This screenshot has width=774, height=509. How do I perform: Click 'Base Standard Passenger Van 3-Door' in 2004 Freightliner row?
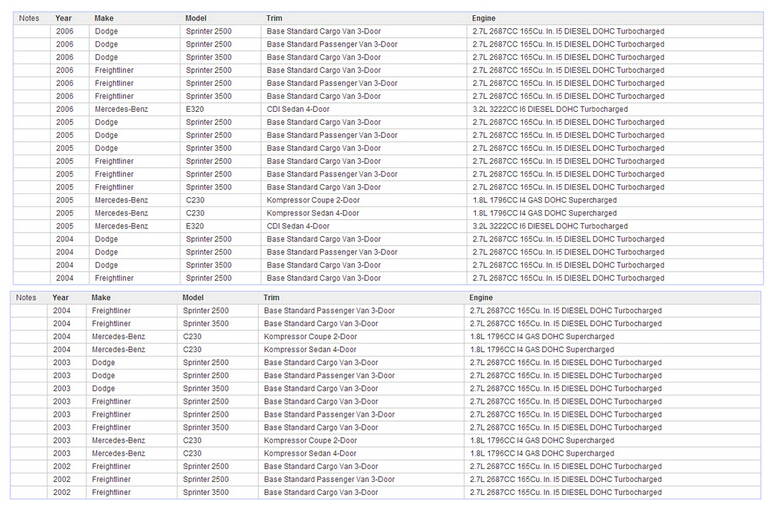point(329,311)
